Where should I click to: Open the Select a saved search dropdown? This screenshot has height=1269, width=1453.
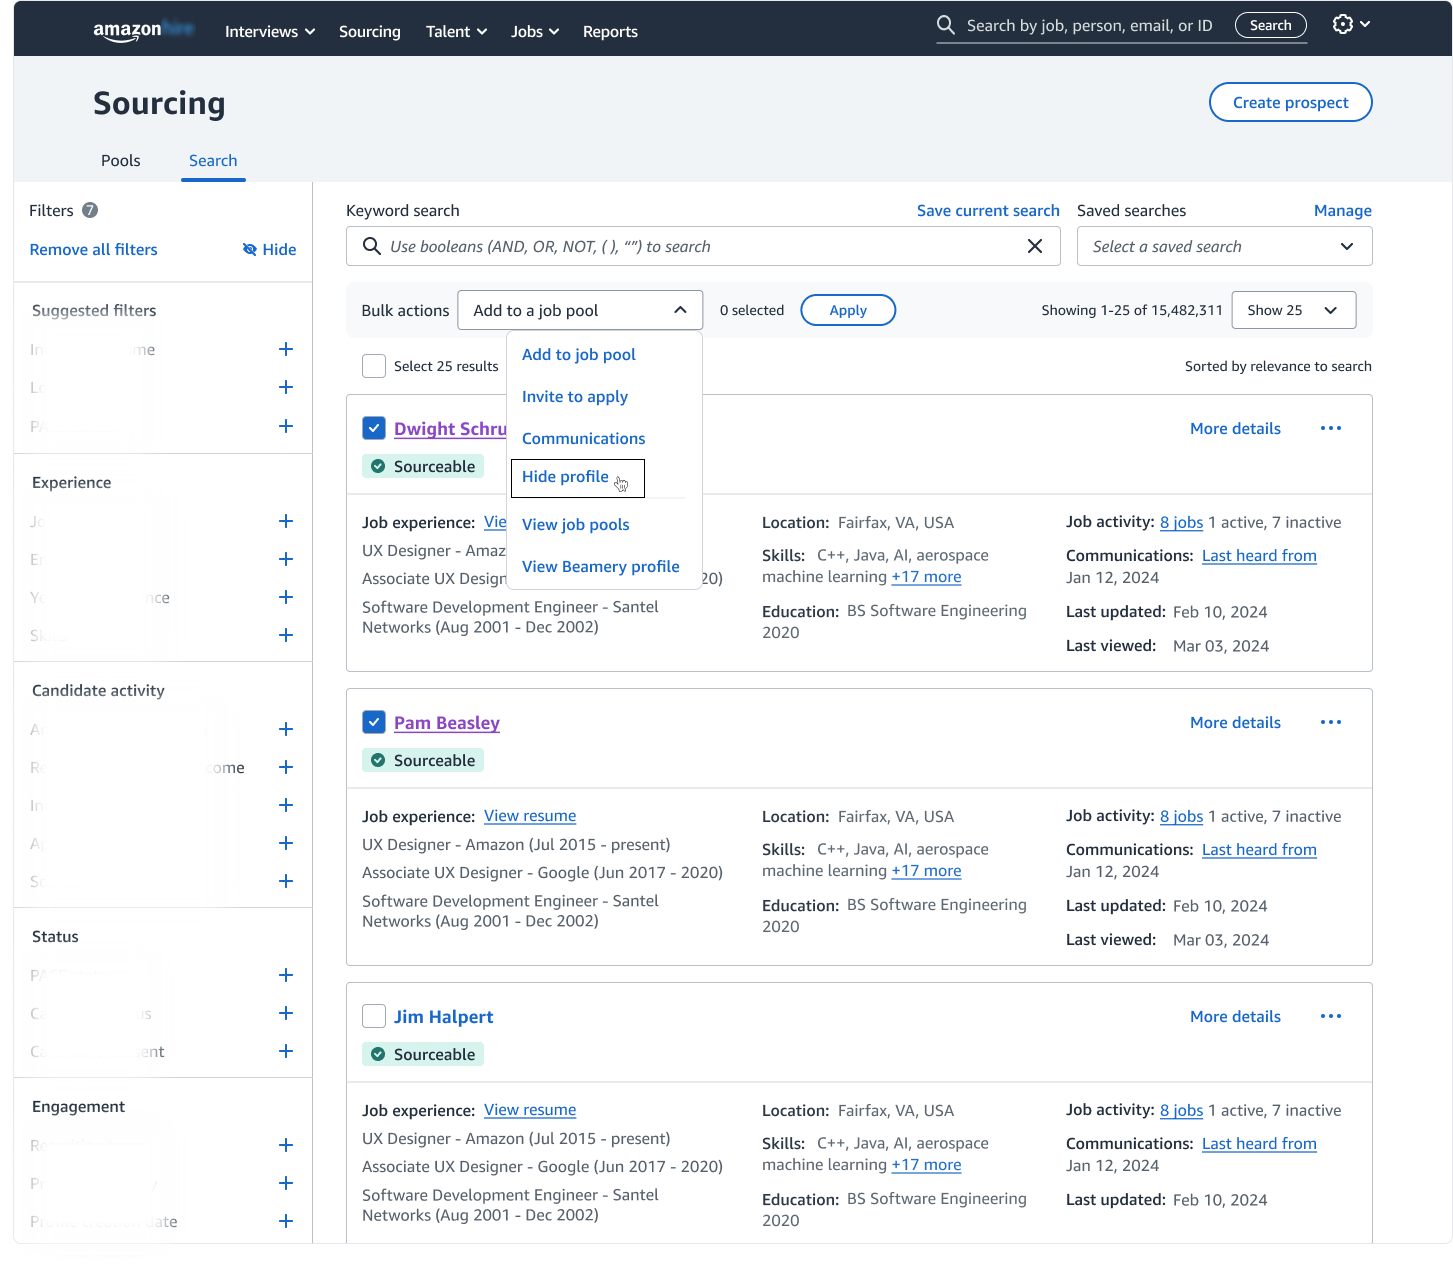click(x=1224, y=246)
